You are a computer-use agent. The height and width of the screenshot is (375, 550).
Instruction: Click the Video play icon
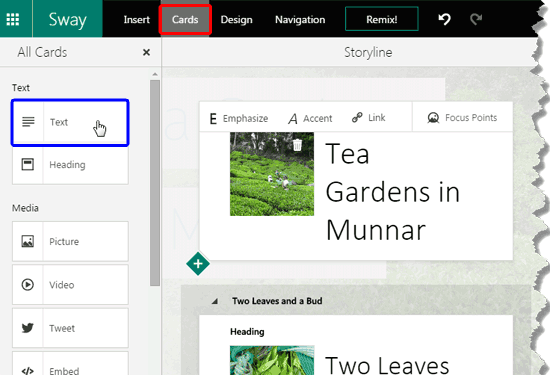point(28,284)
